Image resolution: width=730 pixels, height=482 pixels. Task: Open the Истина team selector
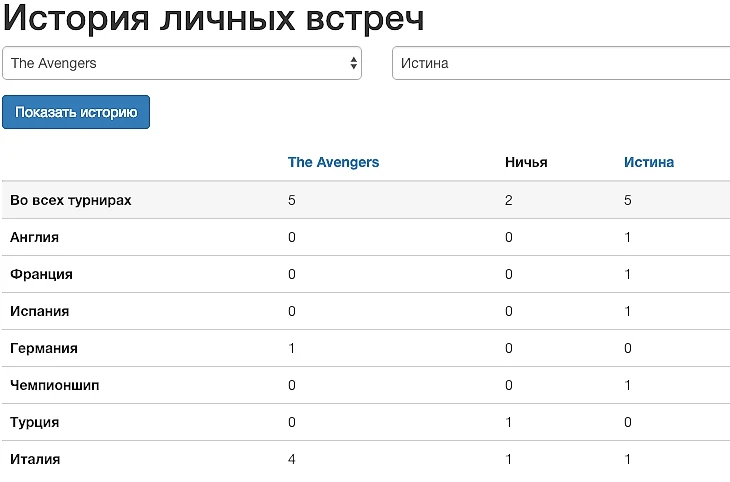tap(561, 63)
